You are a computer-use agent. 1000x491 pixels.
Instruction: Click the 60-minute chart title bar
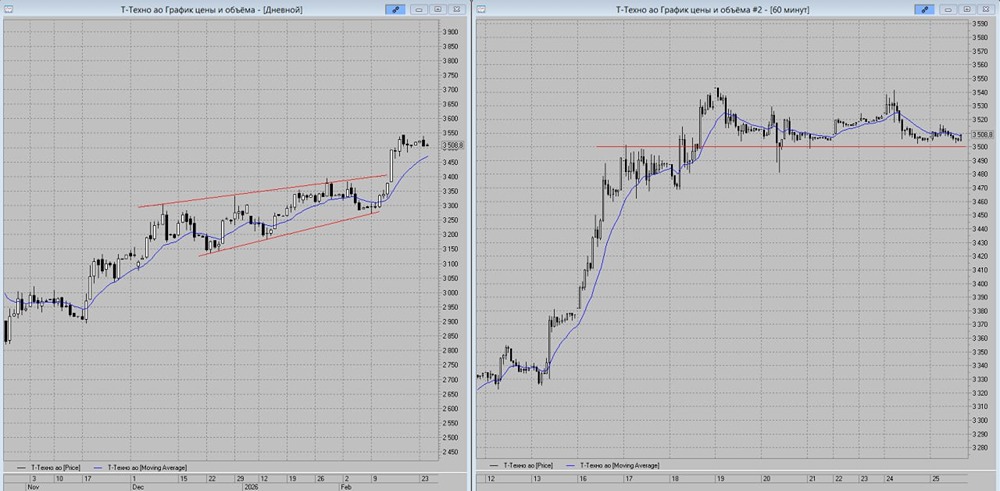click(700, 8)
